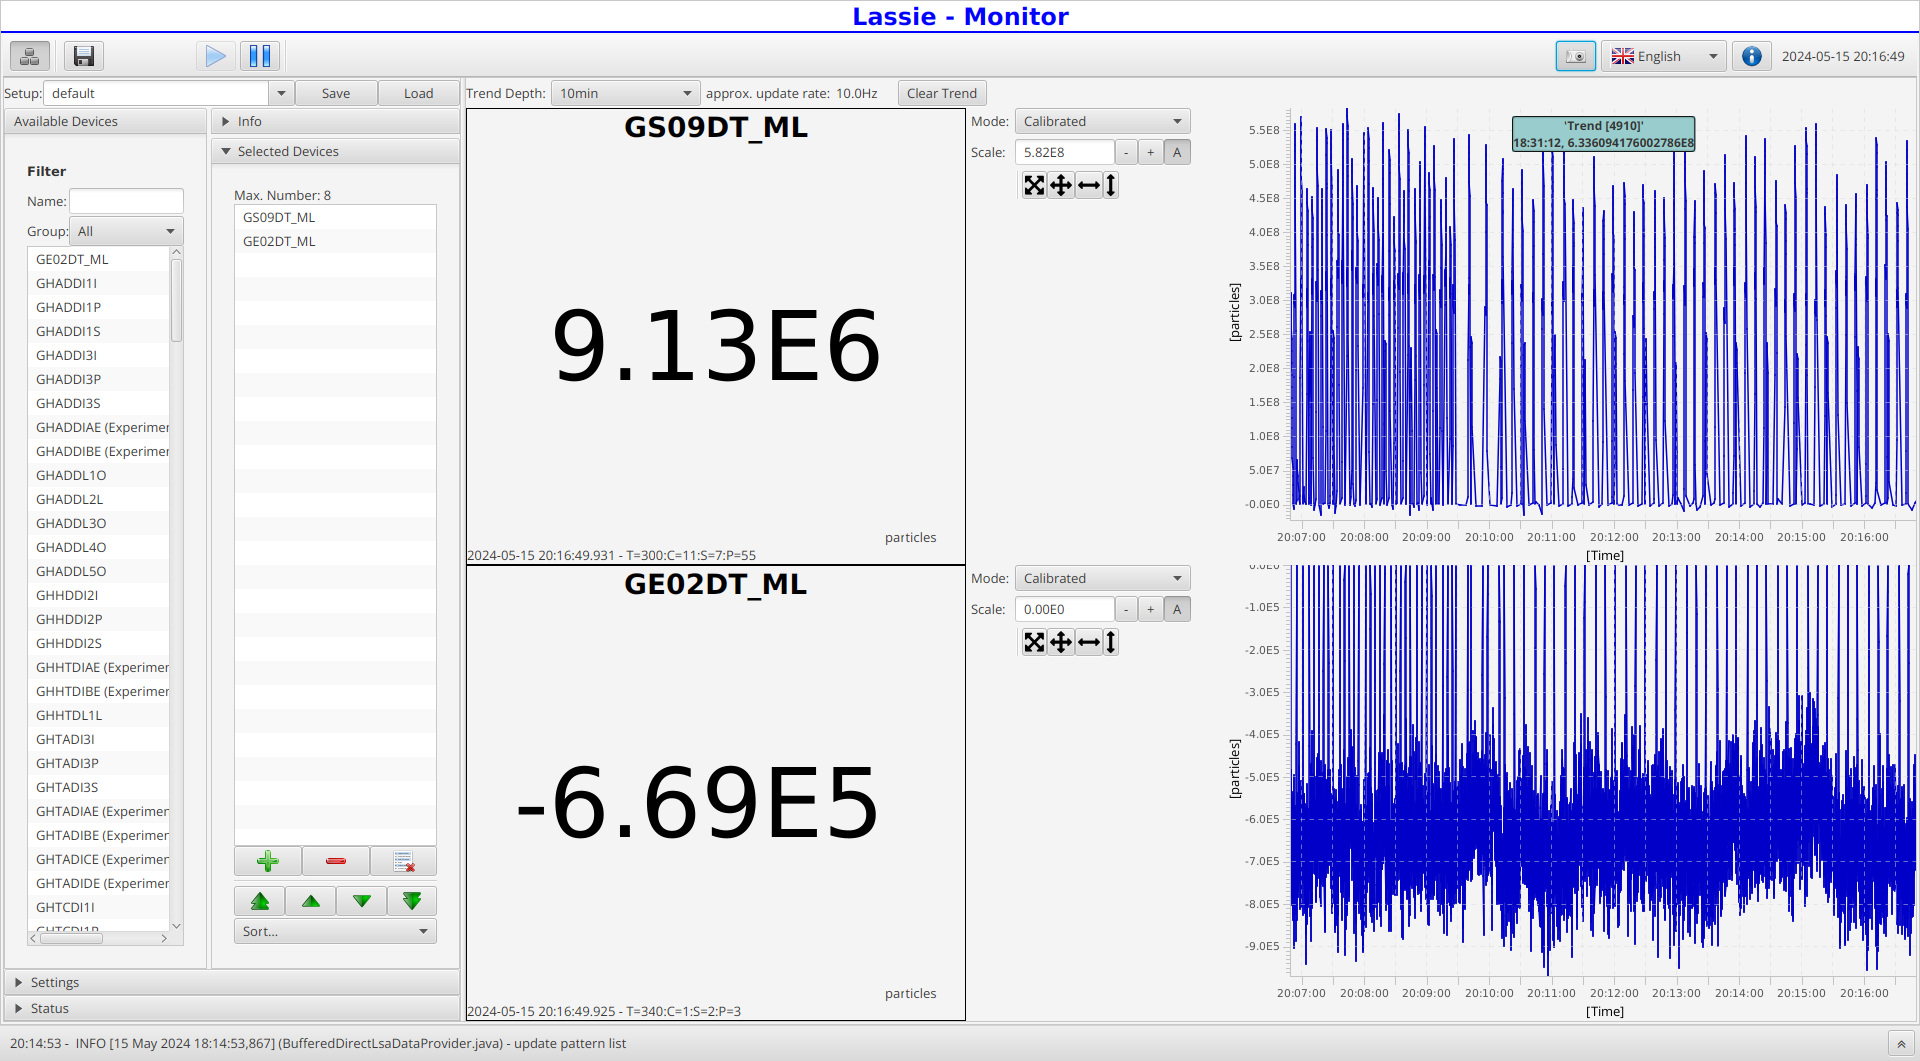Move selected device down one position

point(362,901)
